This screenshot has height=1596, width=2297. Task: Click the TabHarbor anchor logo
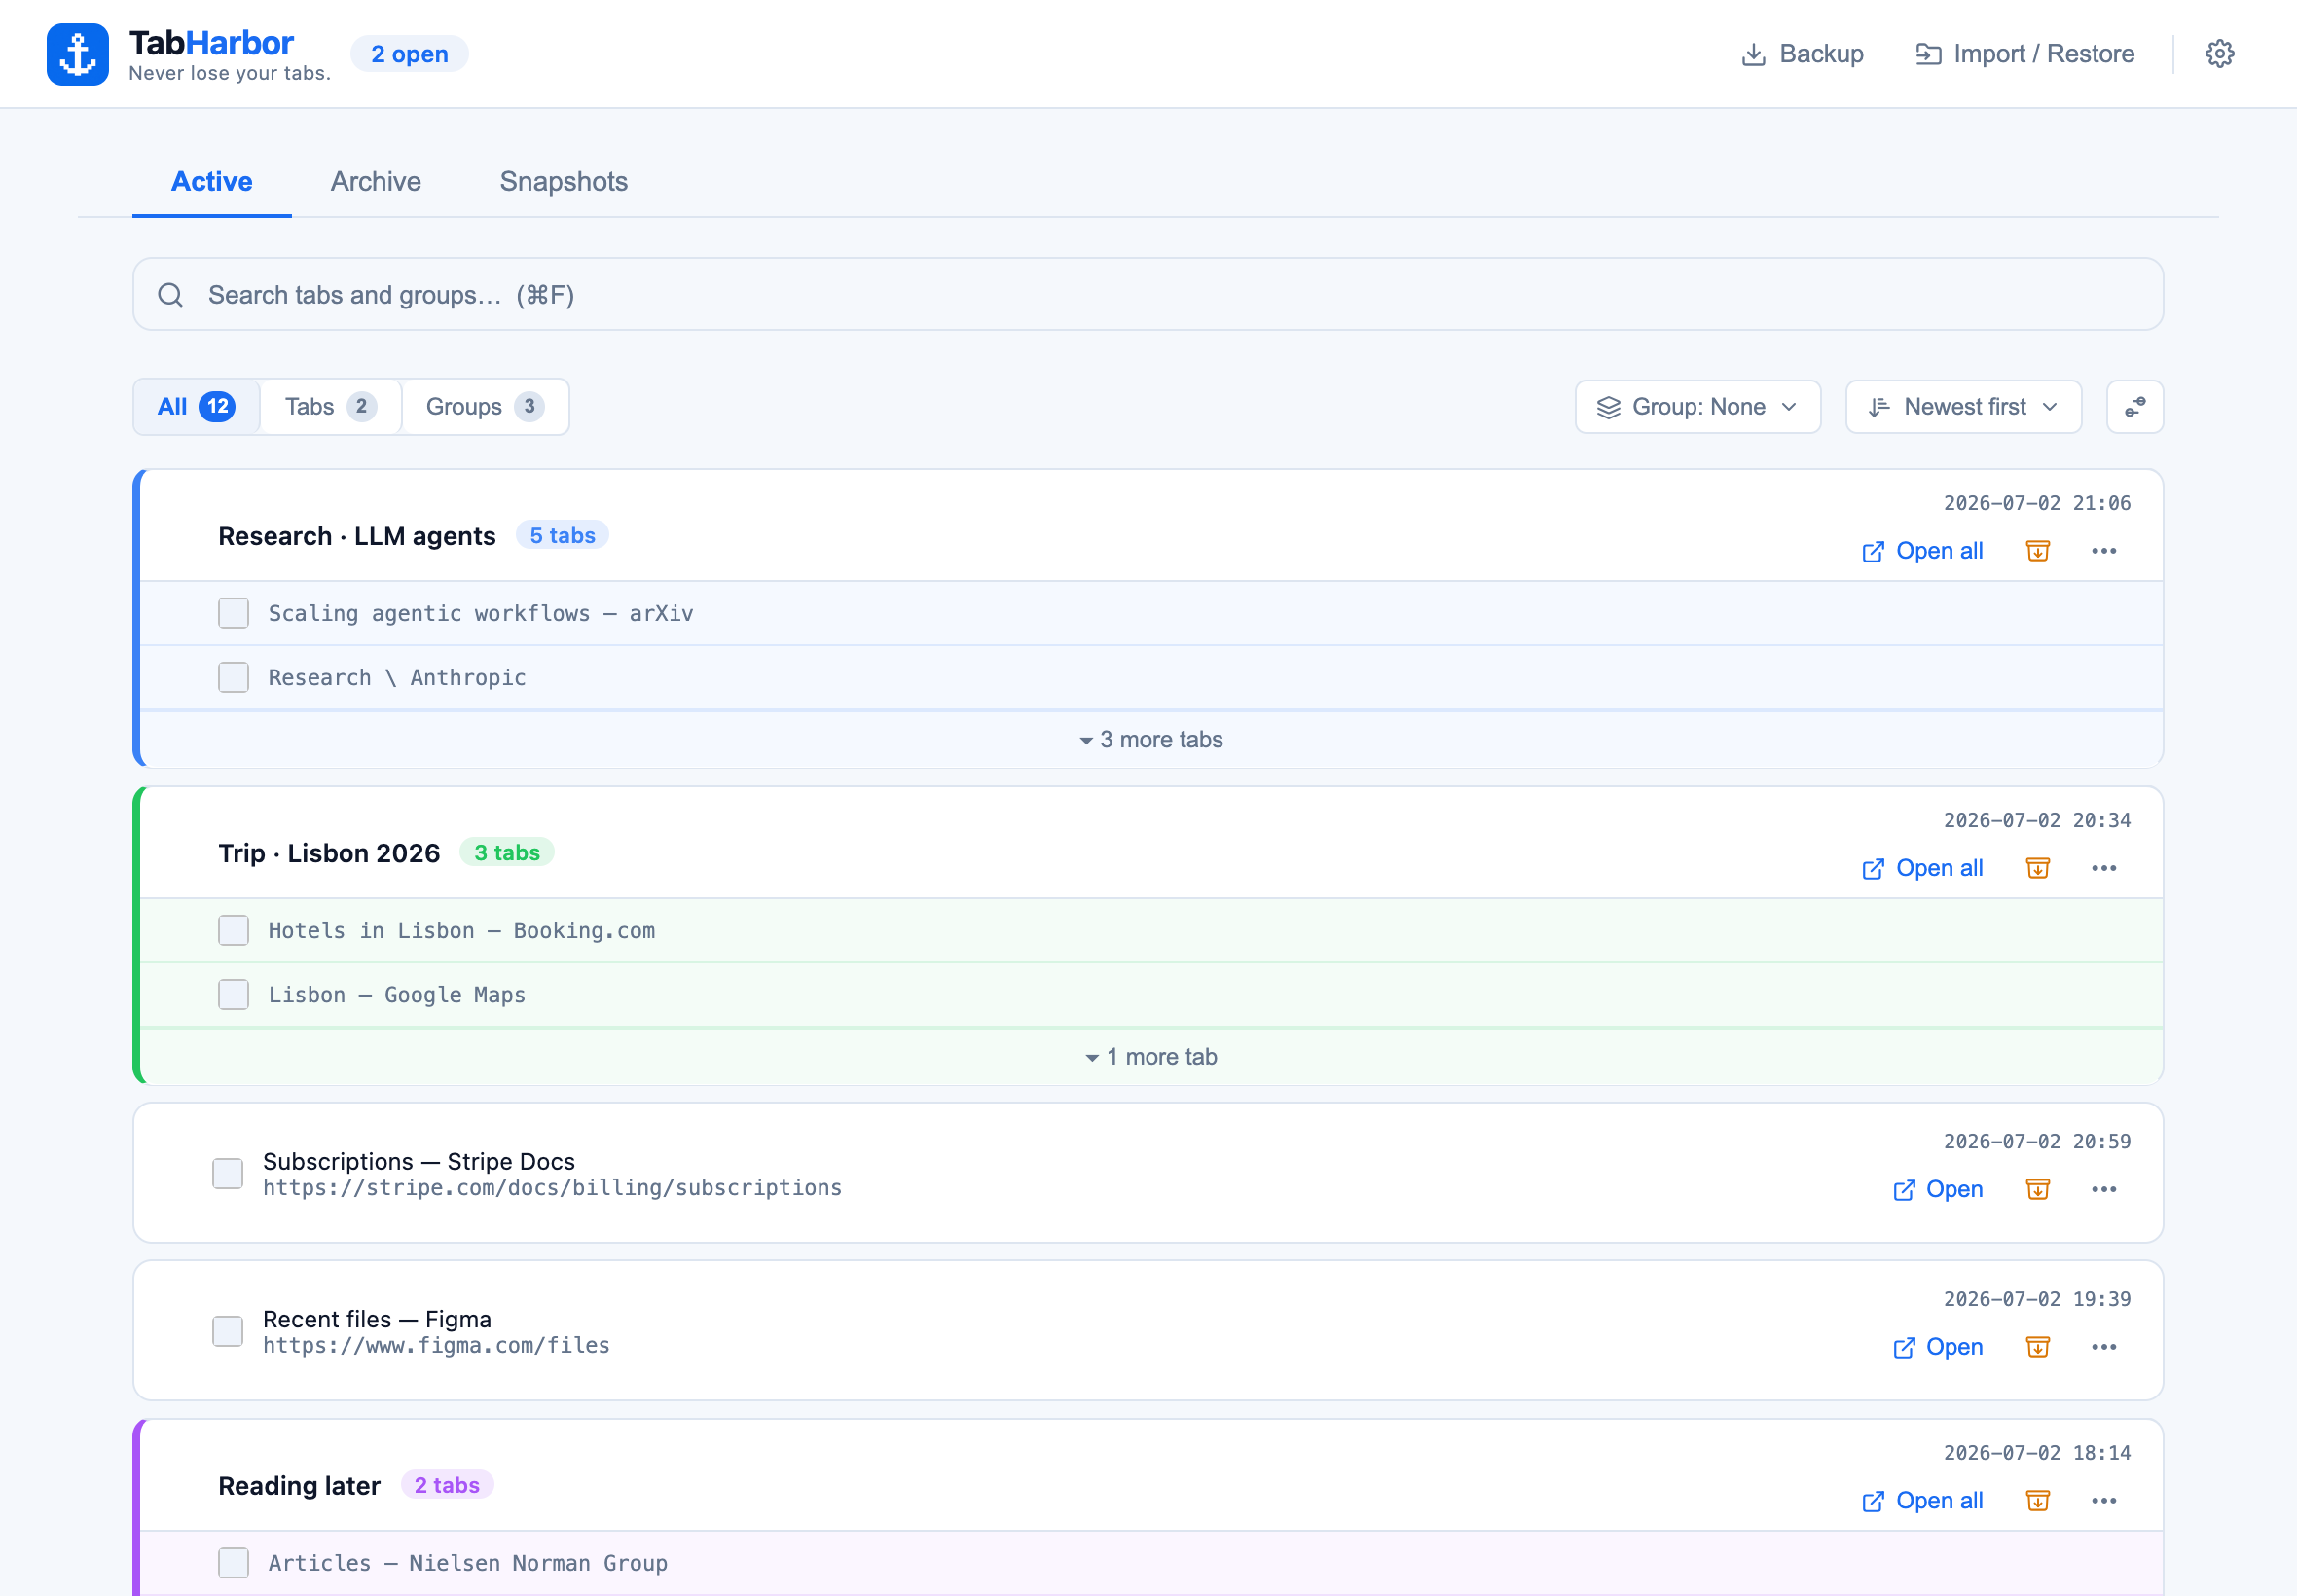click(77, 54)
